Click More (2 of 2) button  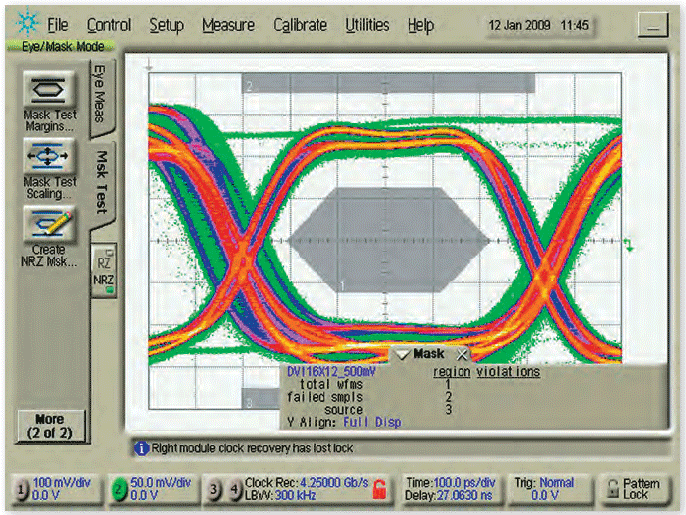click(x=49, y=425)
